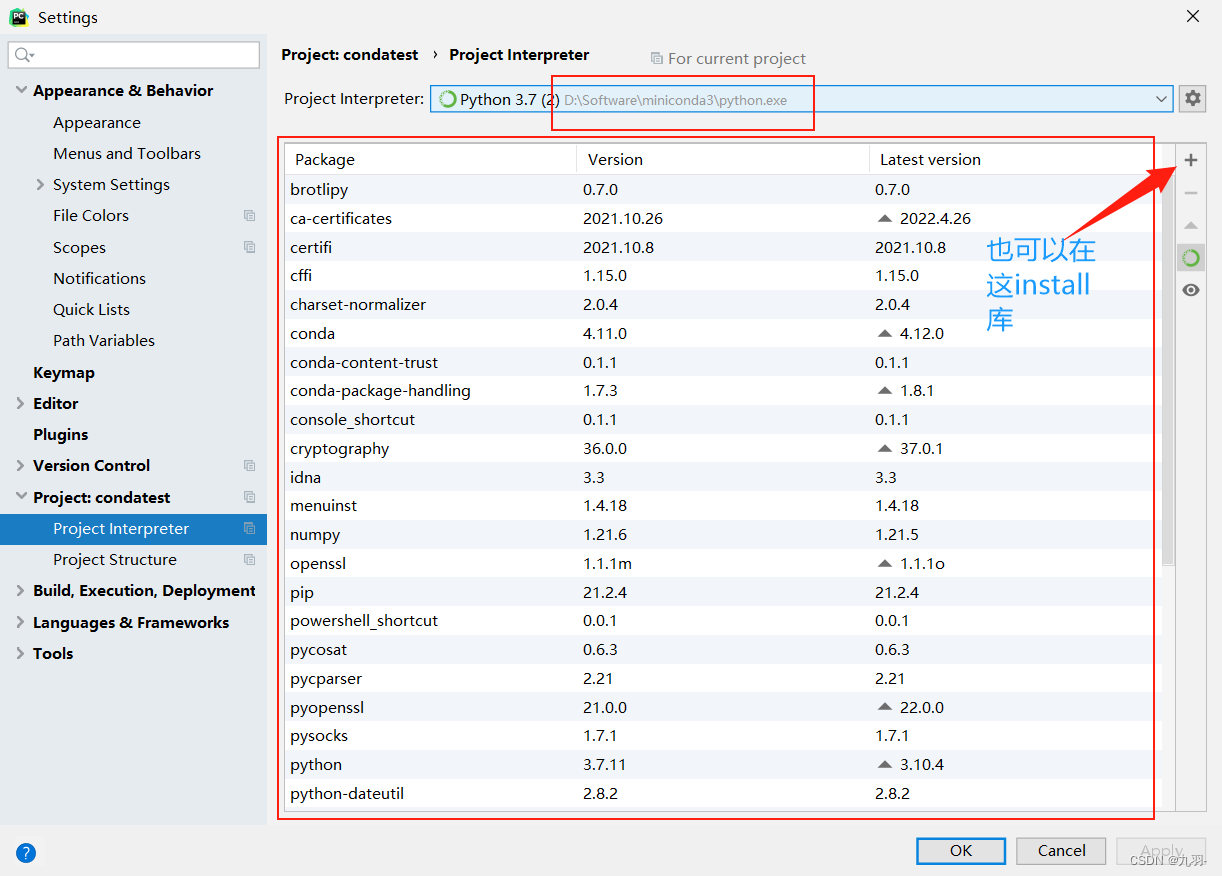Select Appearance settings page
The height and width of the screenshot is (876, 1222).
coord(97,122)
